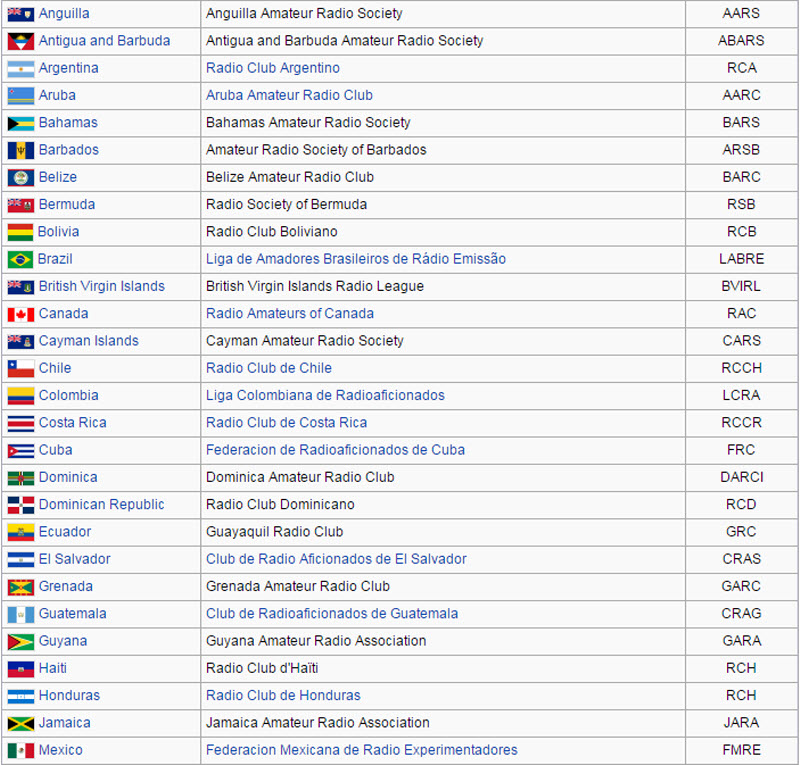Follow the Mexico country link
Screen dimensions: 800x765
click(x=61, y=750)
